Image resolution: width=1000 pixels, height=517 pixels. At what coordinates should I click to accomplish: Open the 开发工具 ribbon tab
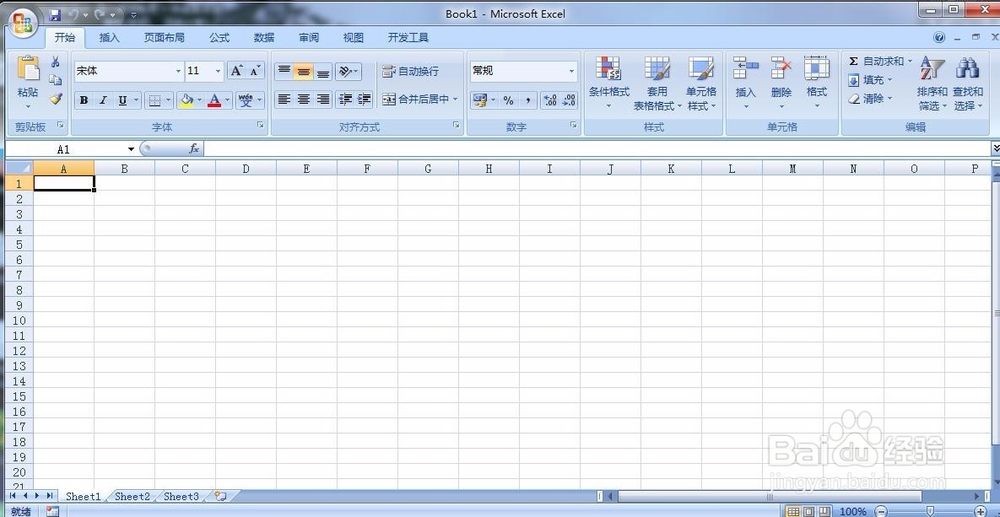pyautogui.click(x=408, y=38)
